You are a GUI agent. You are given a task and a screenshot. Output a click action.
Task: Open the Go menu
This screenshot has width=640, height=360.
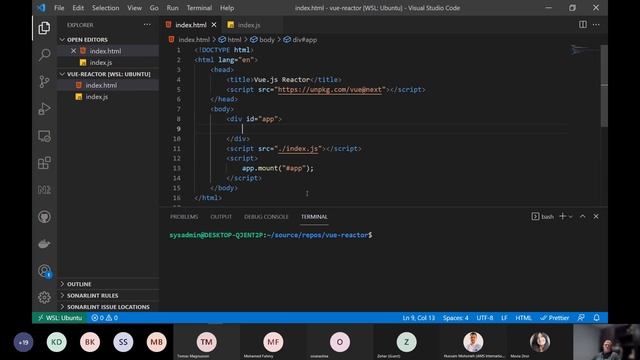154,8
